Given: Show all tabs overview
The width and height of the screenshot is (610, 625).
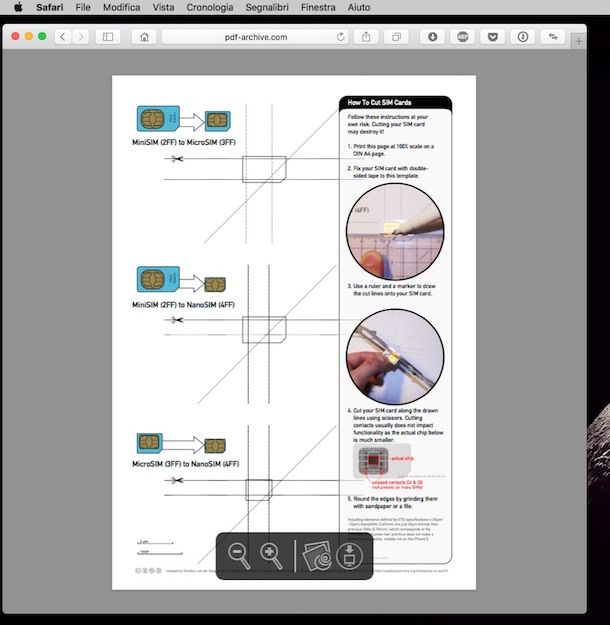Looking at the screenshot, I should [396, 37].
